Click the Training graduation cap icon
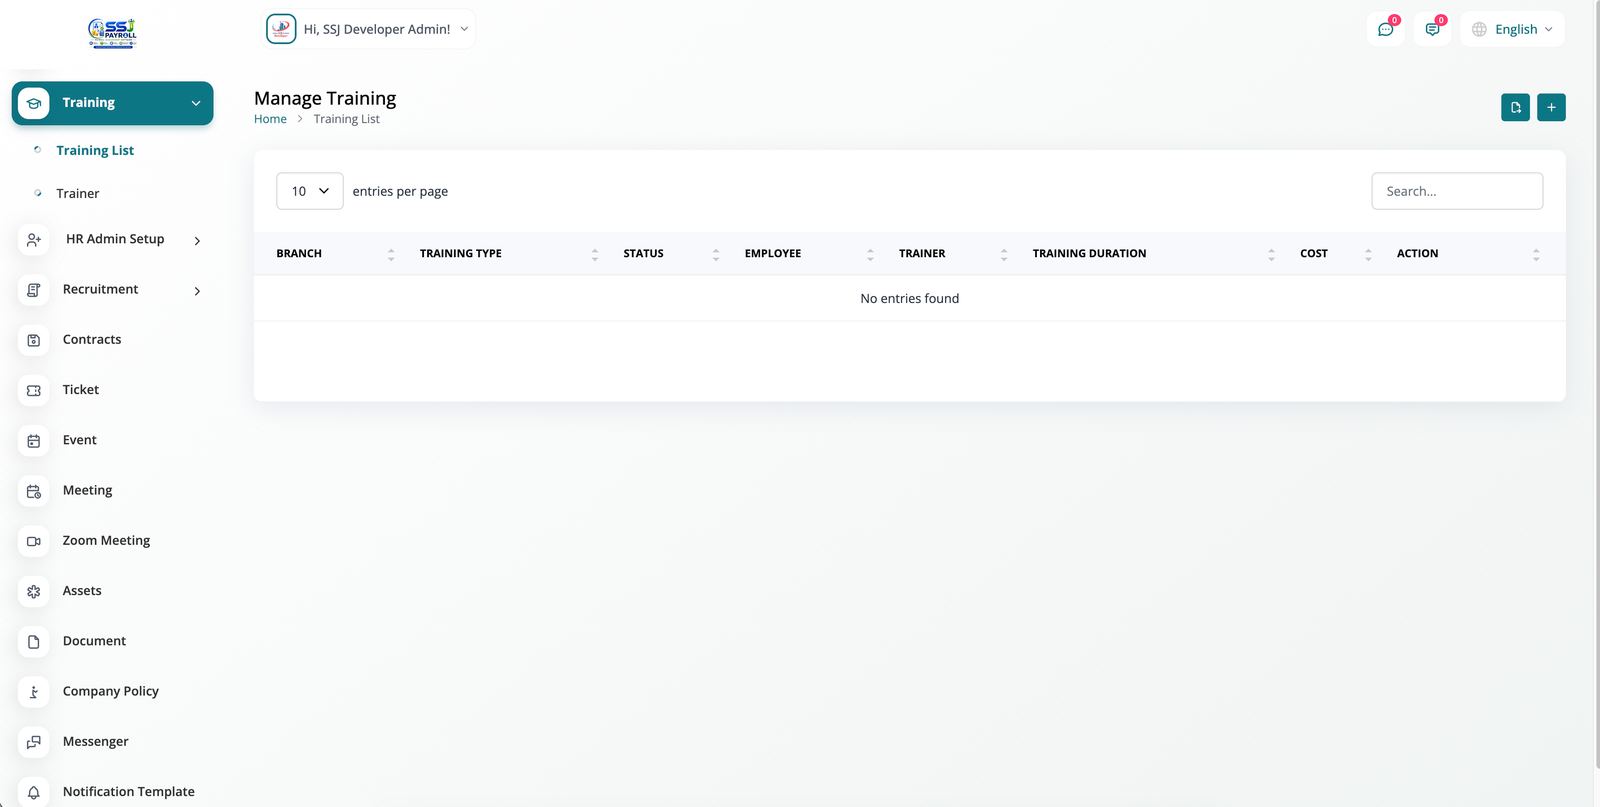The height and width of the screenshot is (807, 1600). 34,103
